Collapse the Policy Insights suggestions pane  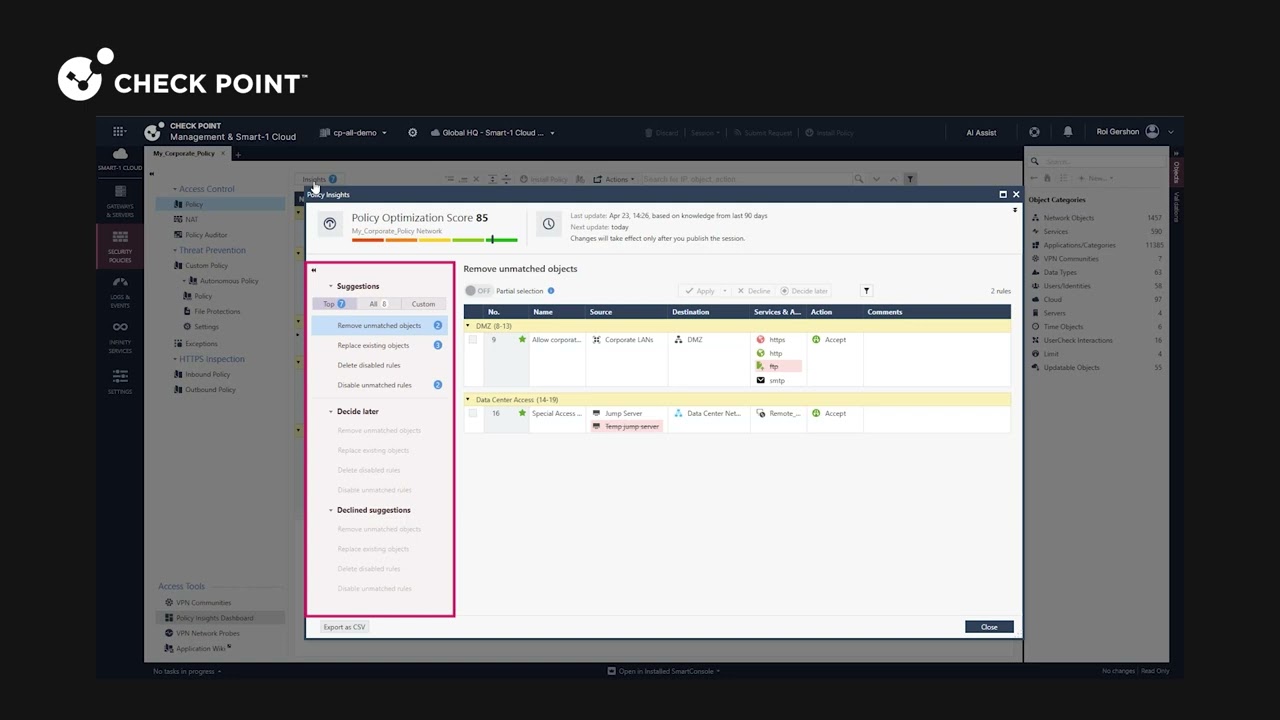[x=314, y=270]
